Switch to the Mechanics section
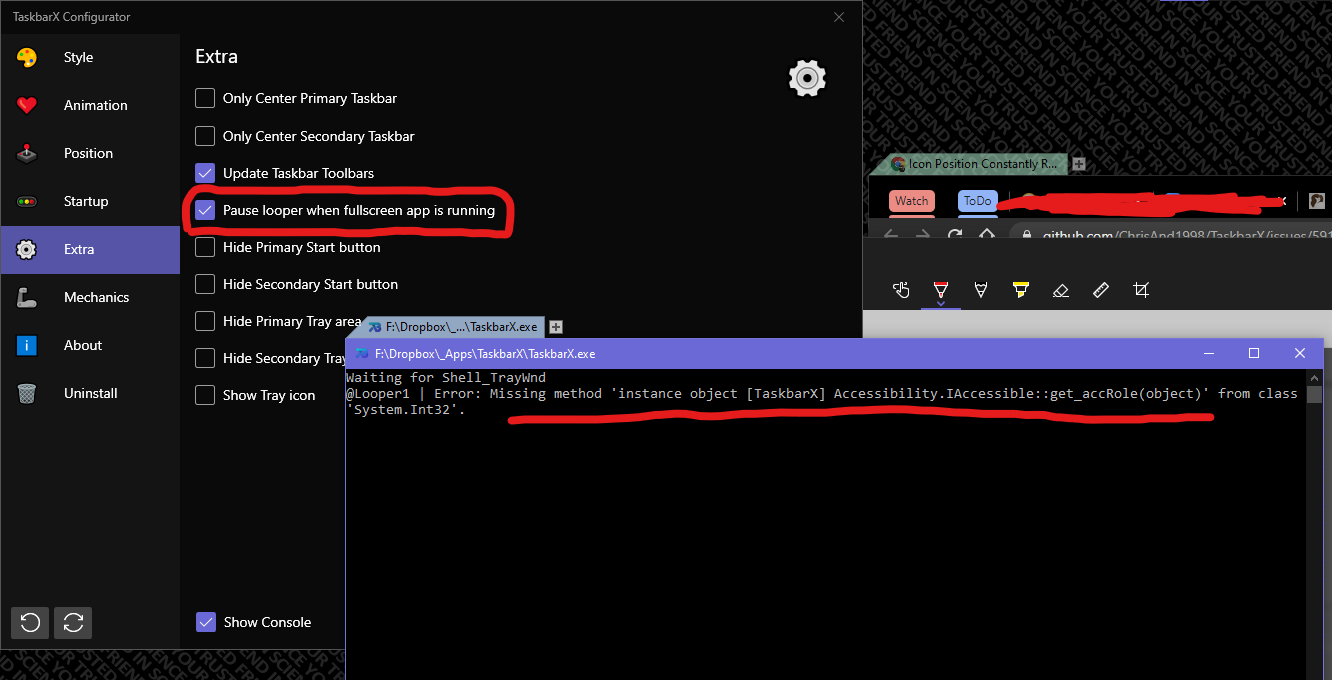The image size is (1332, 680). [97, 297]
